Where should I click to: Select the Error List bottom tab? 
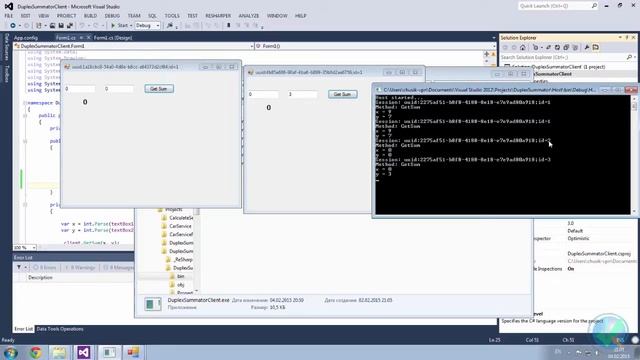click(x=23, y=329)
